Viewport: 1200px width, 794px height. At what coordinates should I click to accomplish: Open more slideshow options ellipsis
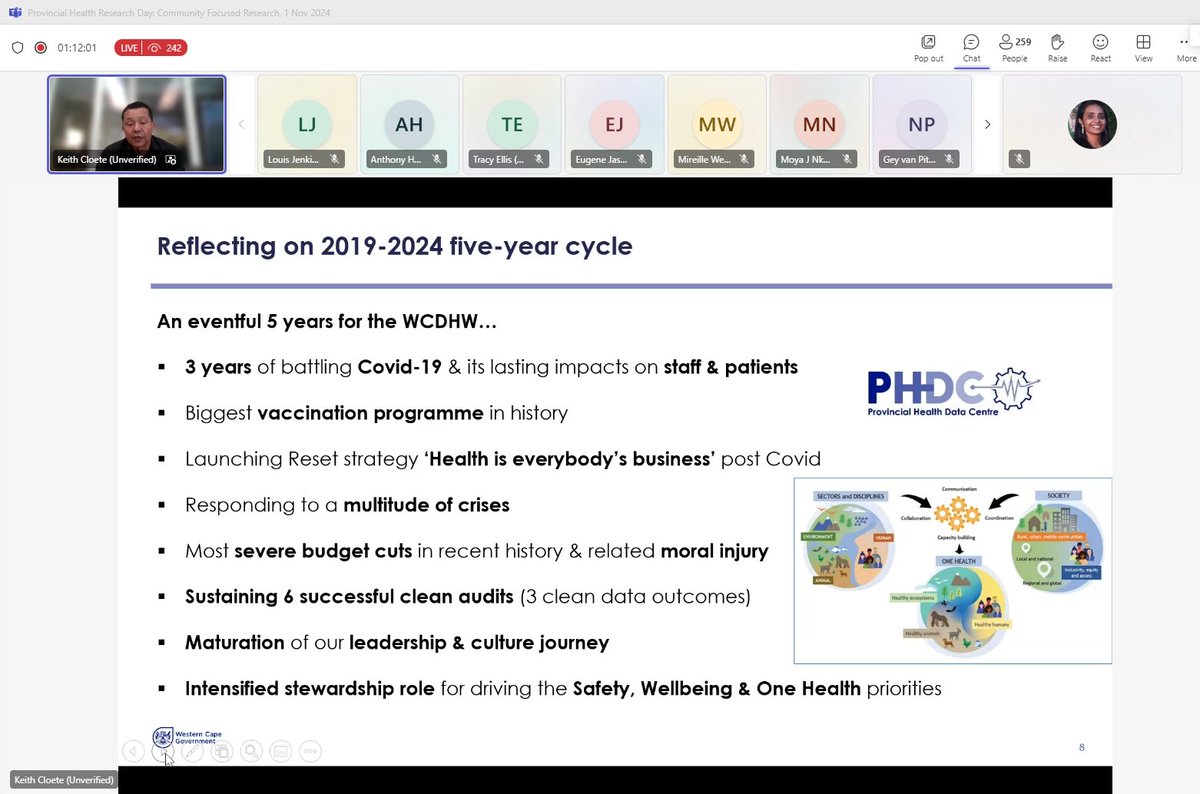click(310, 751)
